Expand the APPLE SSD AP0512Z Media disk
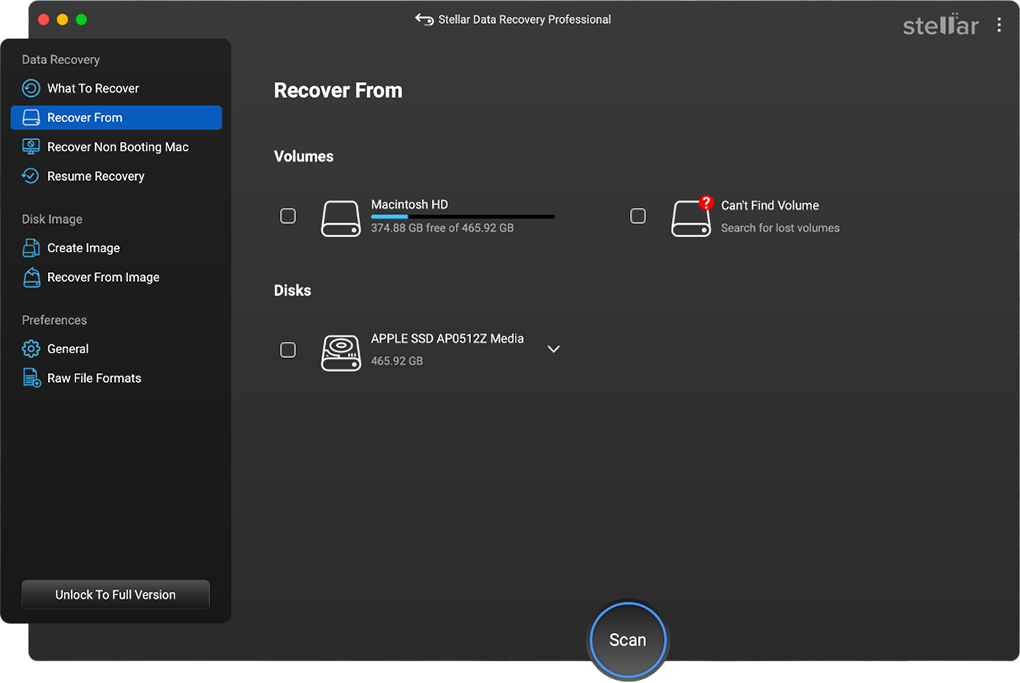This screenshot has height=683, width=1020. [553, 350]
